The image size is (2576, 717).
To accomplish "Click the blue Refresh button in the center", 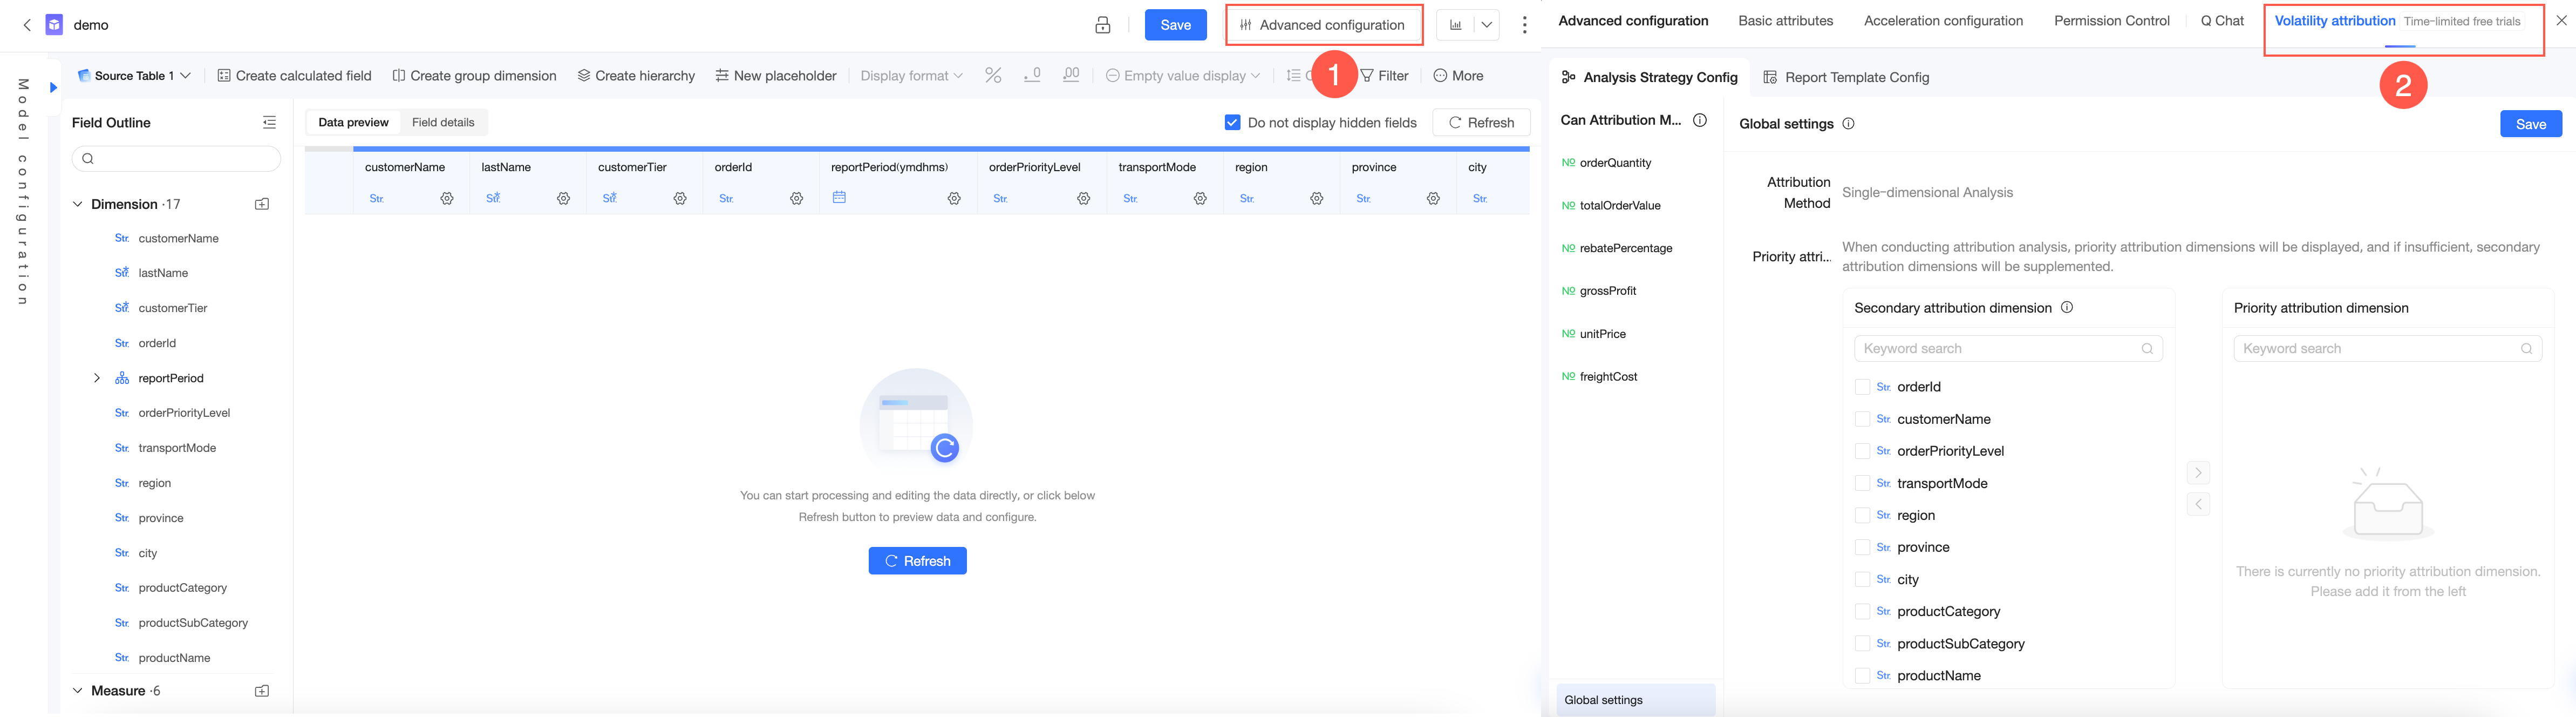I will (x=917, y=561).
